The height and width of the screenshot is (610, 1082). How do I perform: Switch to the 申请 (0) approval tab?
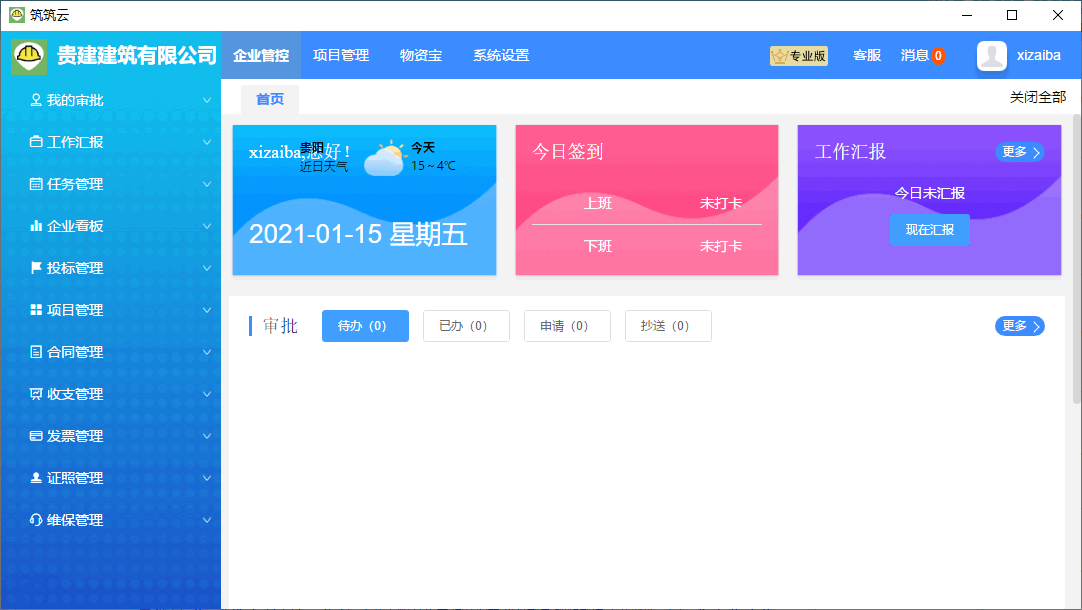click(567, 326)
